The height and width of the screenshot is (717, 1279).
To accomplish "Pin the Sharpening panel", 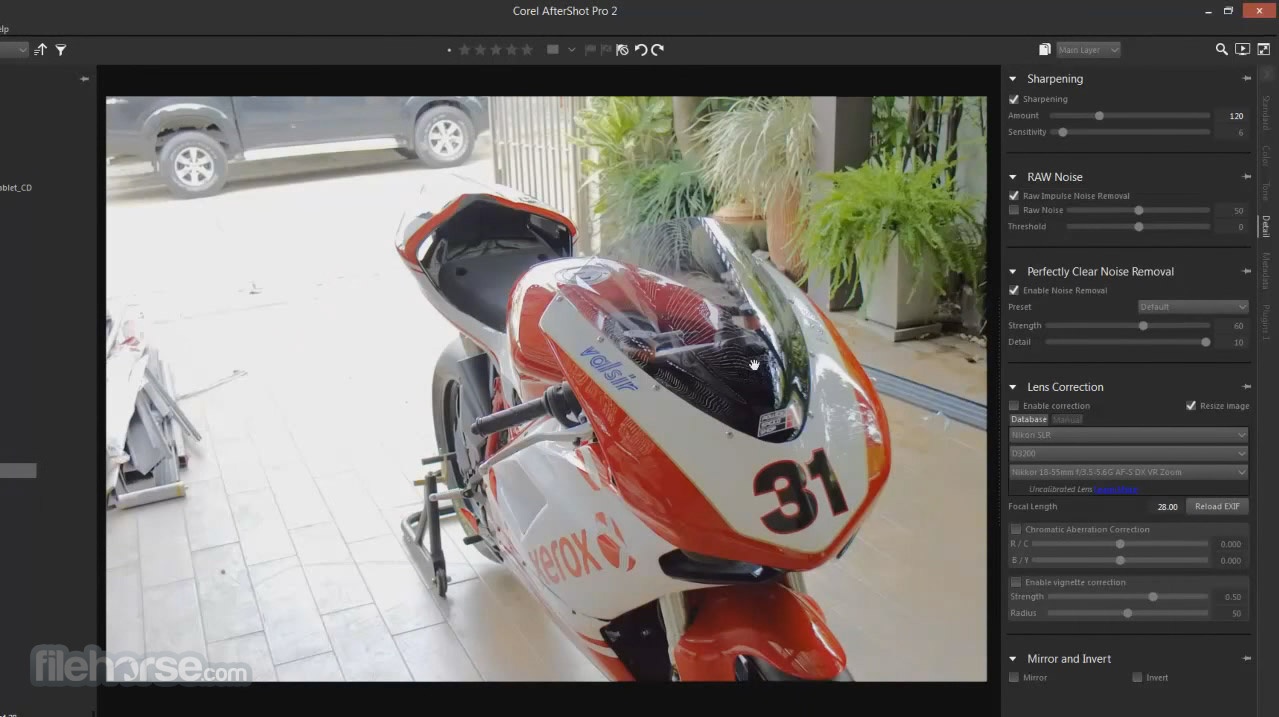I will [1246, 78].
